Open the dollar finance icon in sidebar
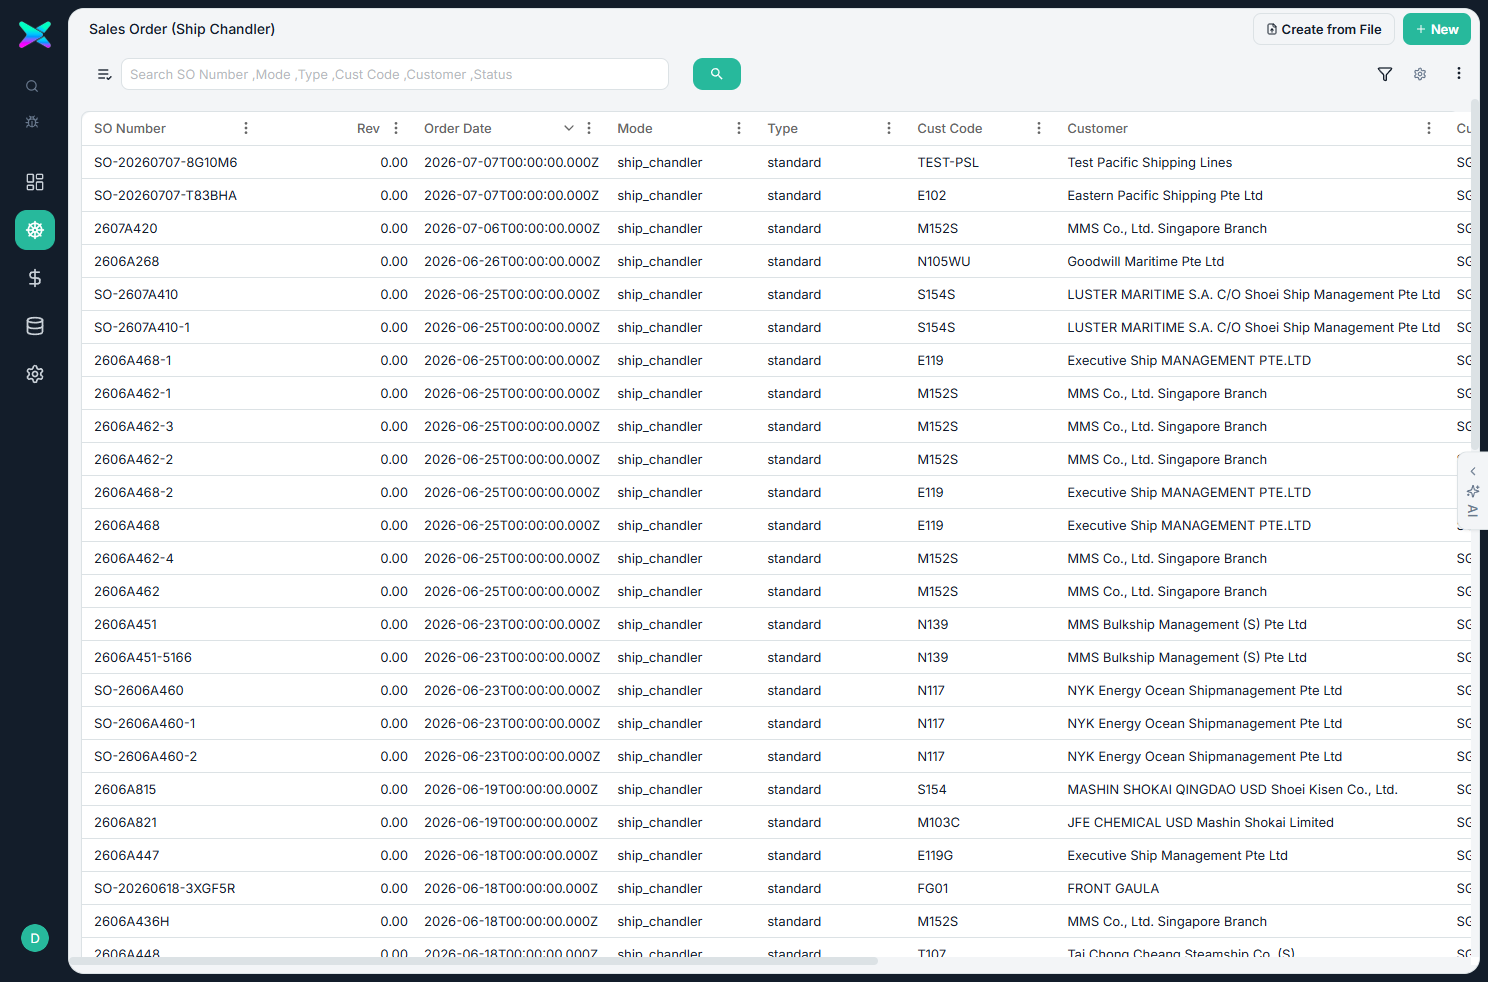This screenshot has height=982, width=1488. (x=35, y=278)
